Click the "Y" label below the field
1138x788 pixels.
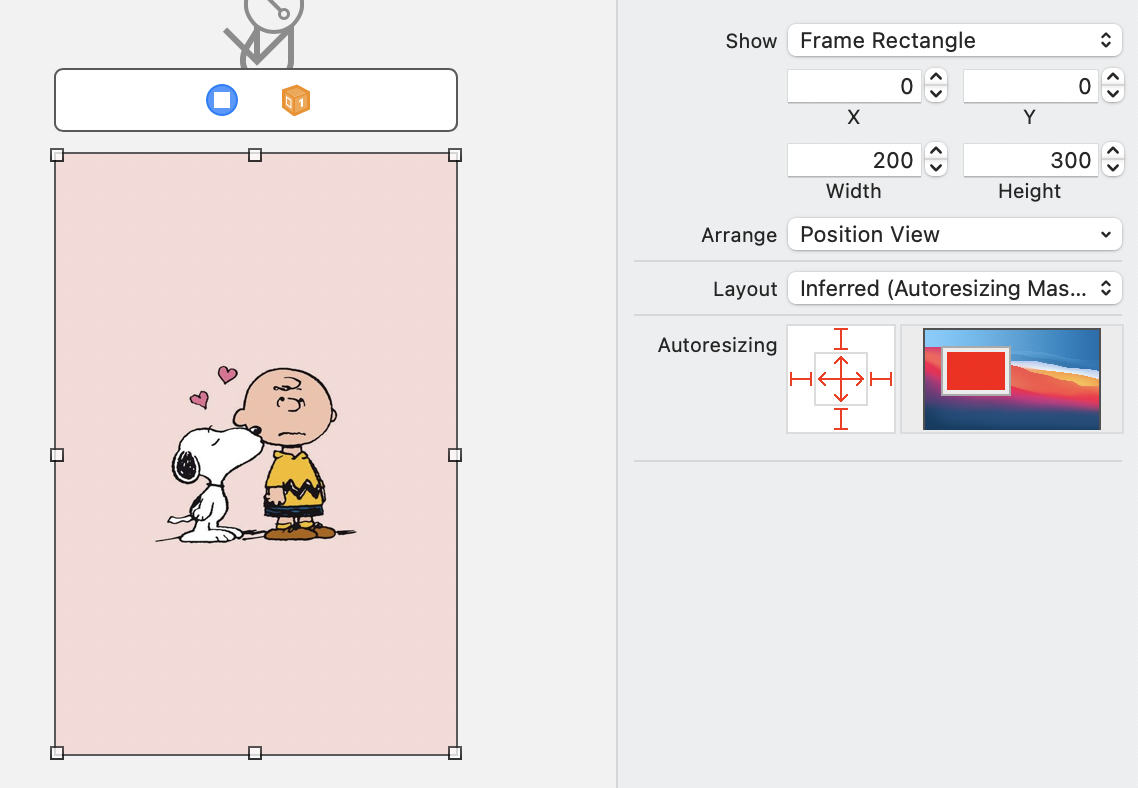(1029, 118)
